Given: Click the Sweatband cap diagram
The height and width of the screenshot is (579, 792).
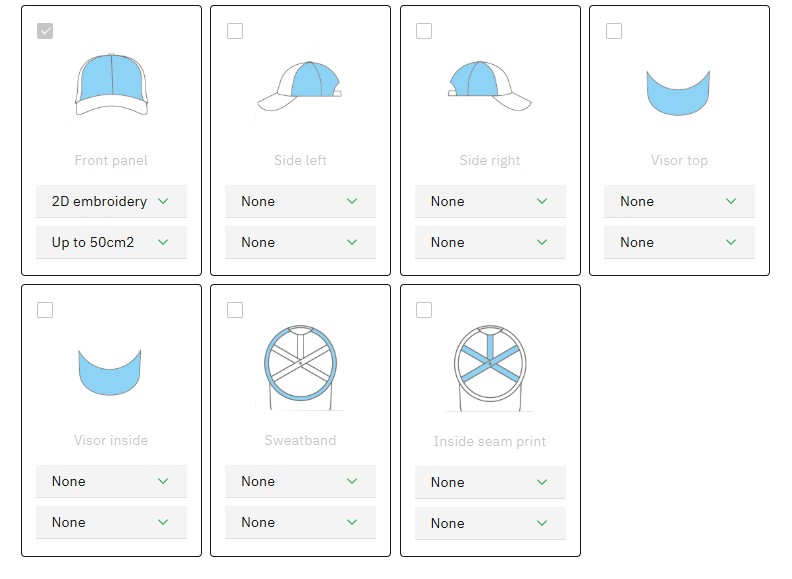Looking at the screenshot, I should coord(300,364).
